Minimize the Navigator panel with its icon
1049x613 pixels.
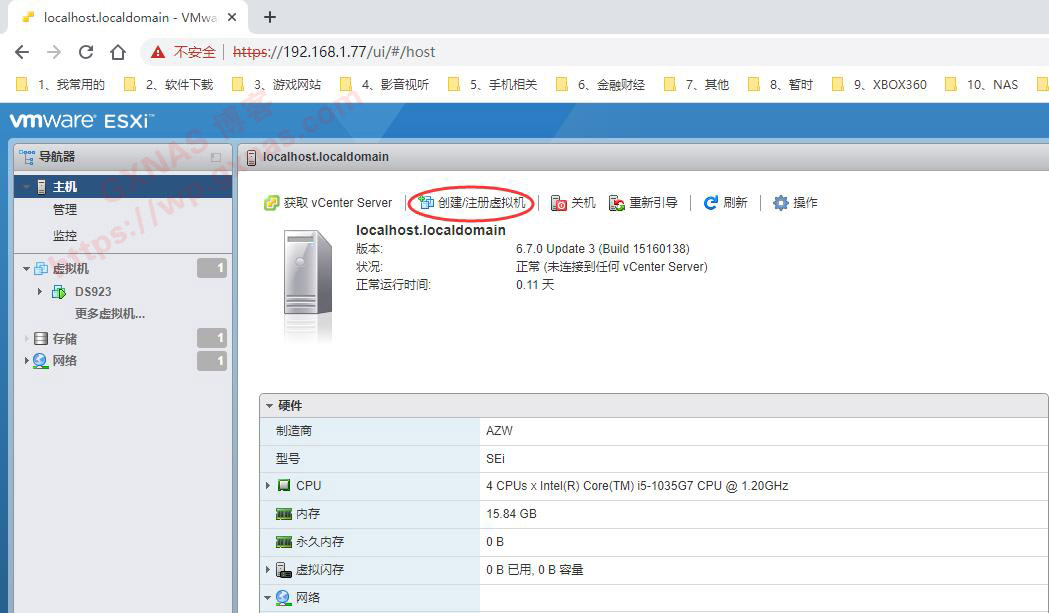click(216, 158)
